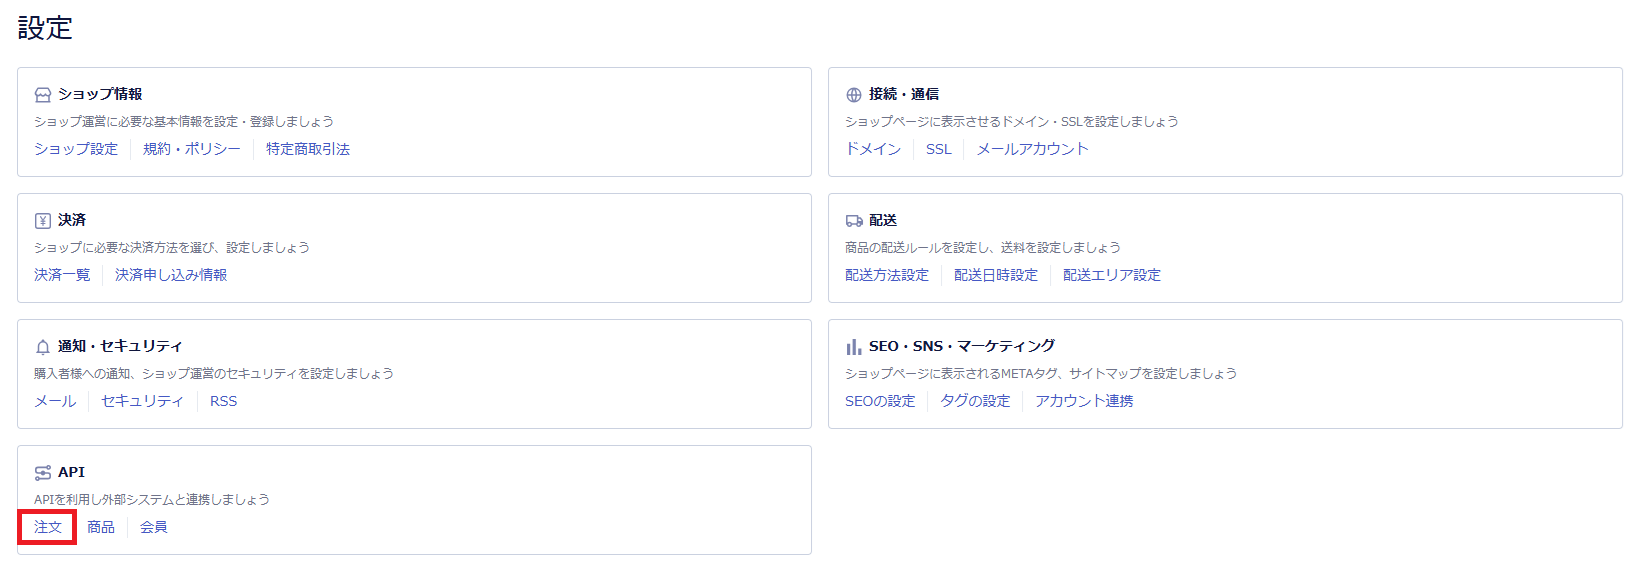Select the SSL link
This screenshot has height=571, width=1636.
coord(939,149)
